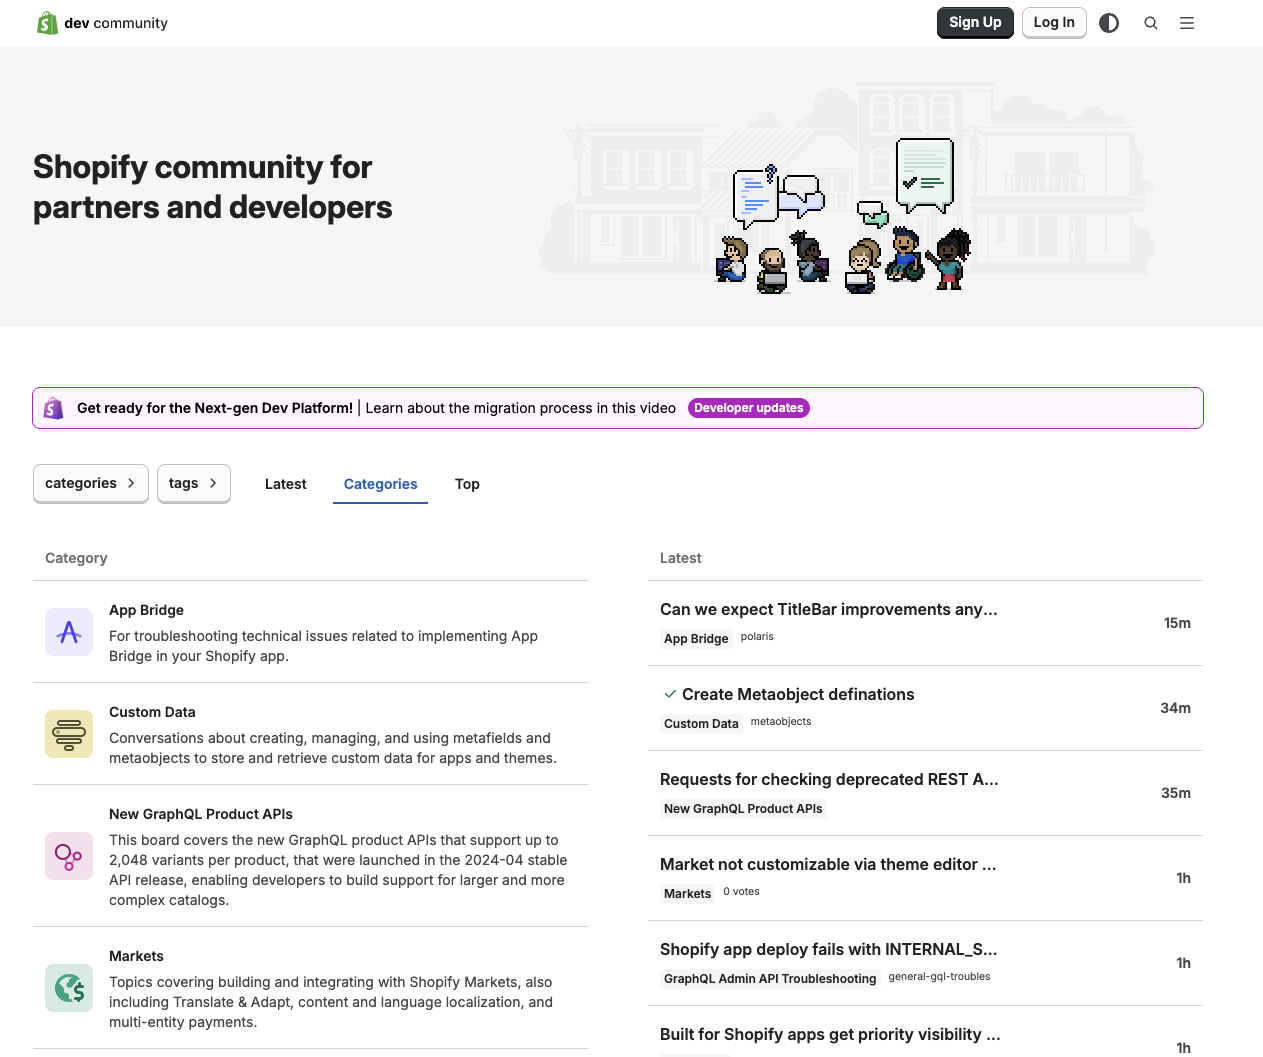The width and height of the screenshot is (1263, 1057).
Task: Click the New GraphQL Product APIs icon
Action: pos(69,856)
